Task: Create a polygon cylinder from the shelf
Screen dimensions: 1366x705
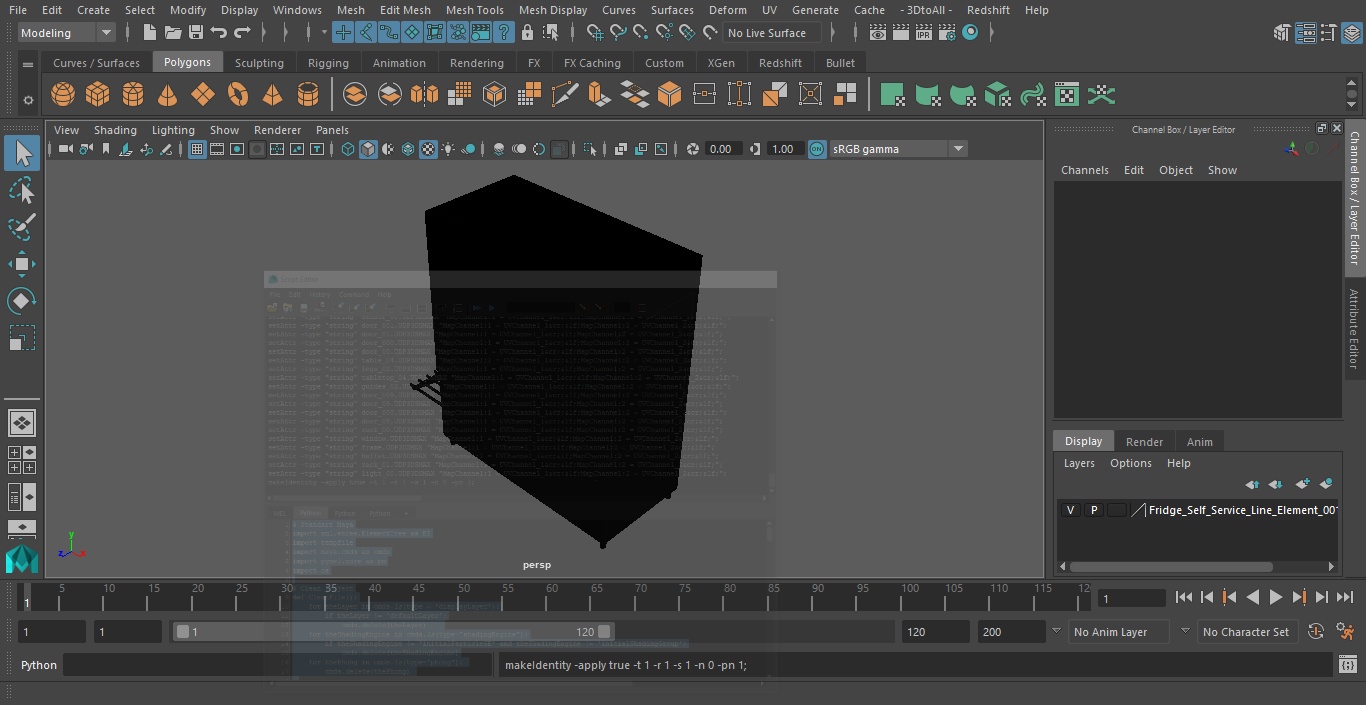Action: [133, 95]
